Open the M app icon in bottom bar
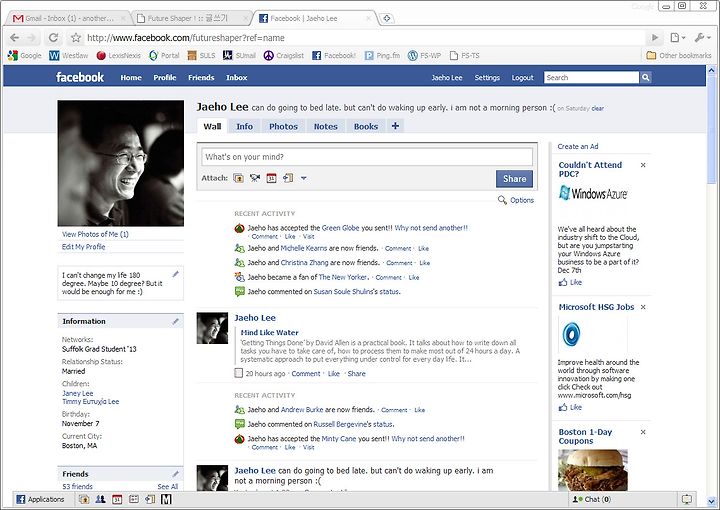Screen dimensions: 720x510 point(166,499)
